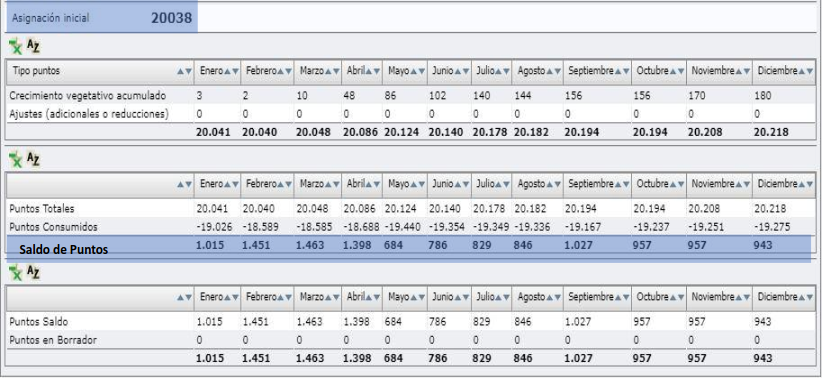Click the Noviembre header in the Puntos Saldo table
Viewport: 822px width, 381px height.
(712, 297)
